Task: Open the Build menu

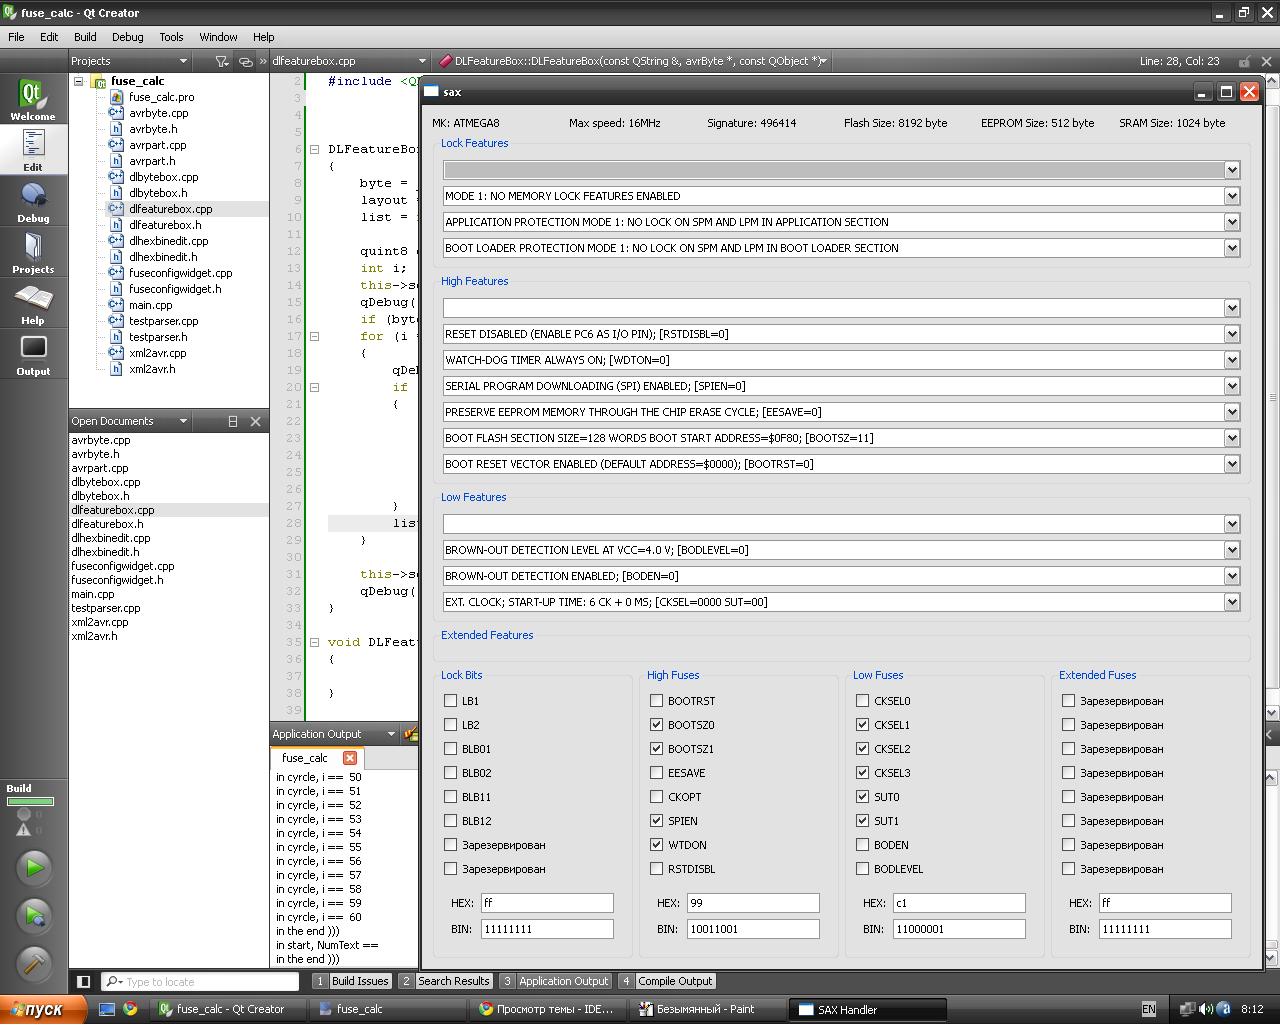Action: point(85,37)
